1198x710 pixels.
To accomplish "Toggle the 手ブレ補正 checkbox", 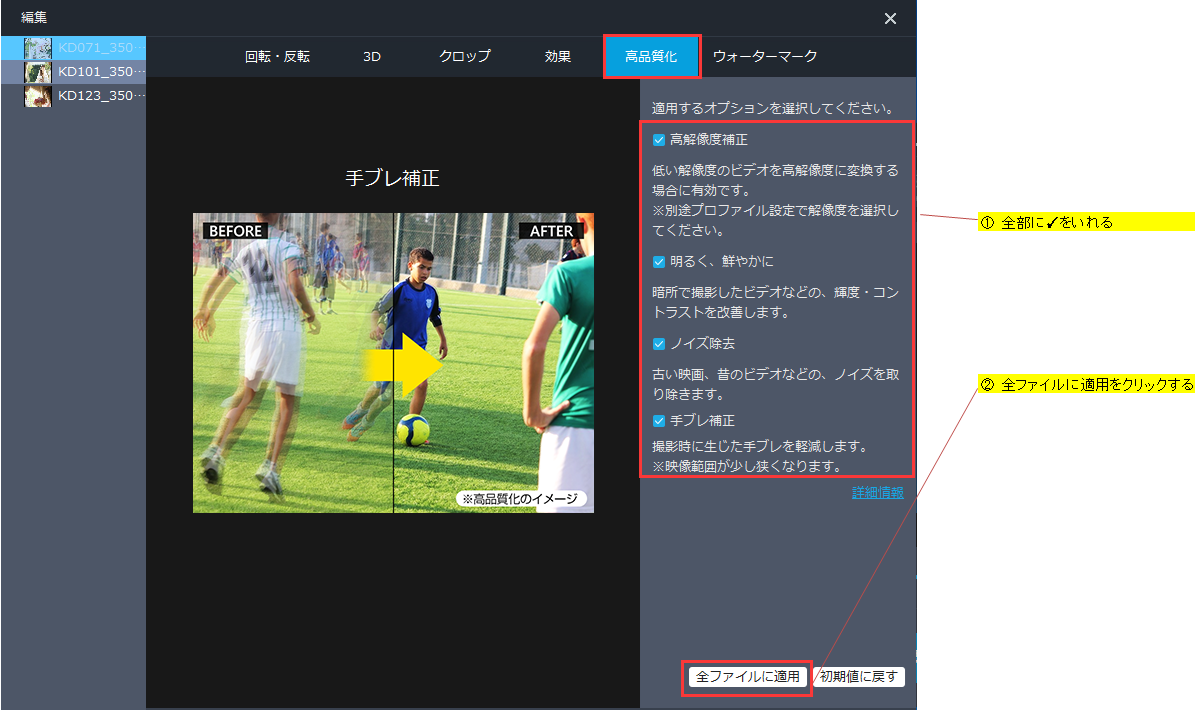I will click(x=659, y=421).
